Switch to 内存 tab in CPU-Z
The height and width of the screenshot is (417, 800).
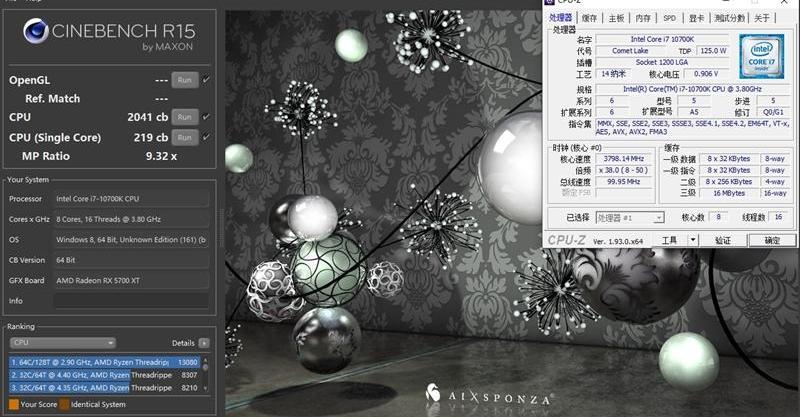click(643, 18)
